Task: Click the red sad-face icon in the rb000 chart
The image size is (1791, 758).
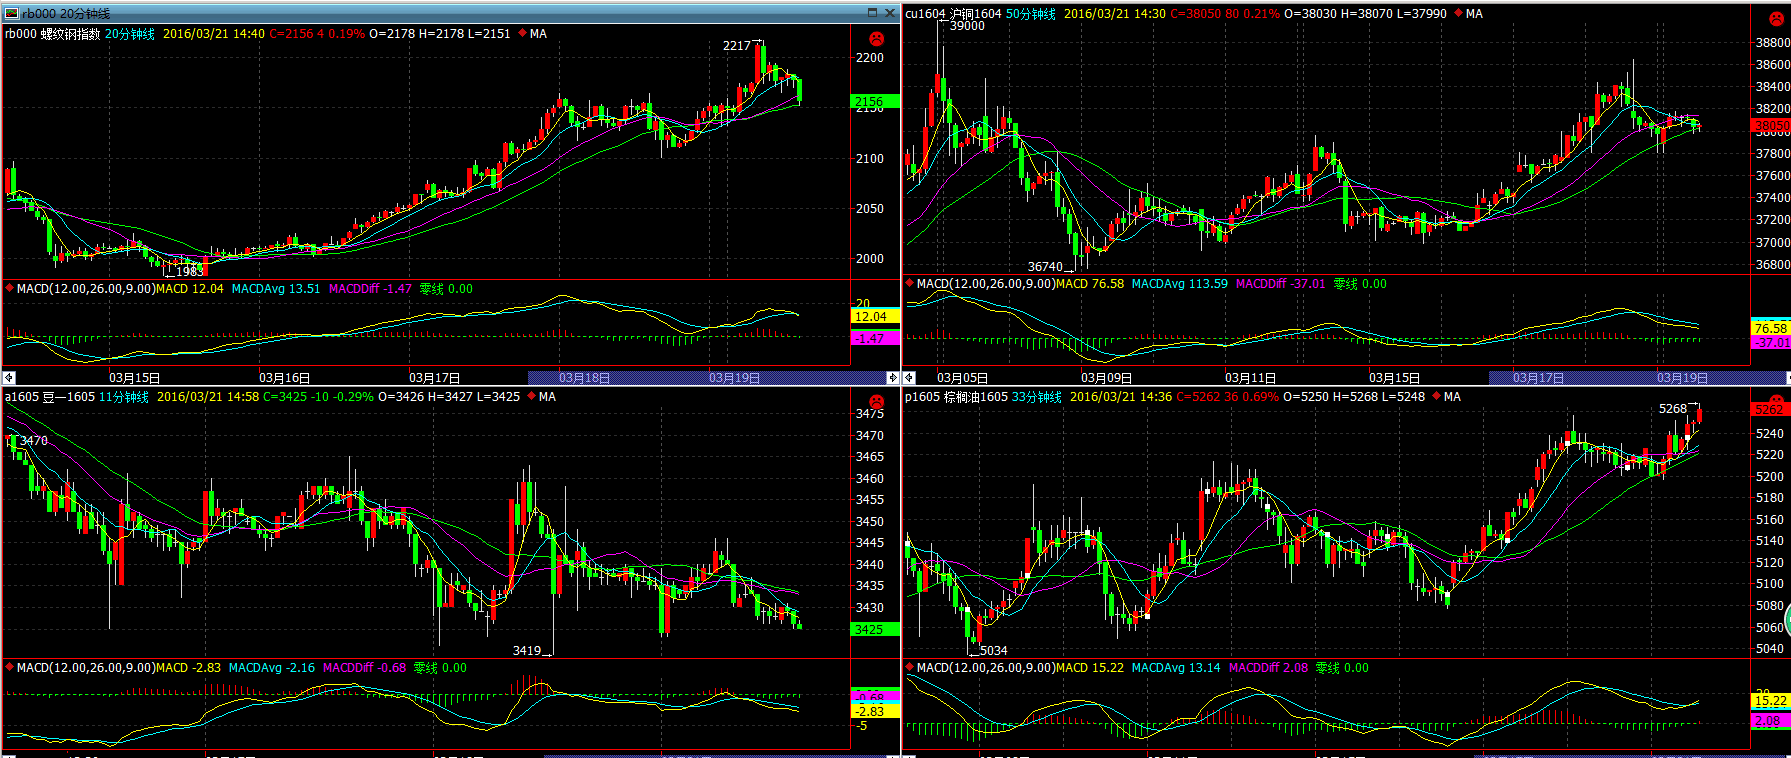Action: [x=876, y=38]
